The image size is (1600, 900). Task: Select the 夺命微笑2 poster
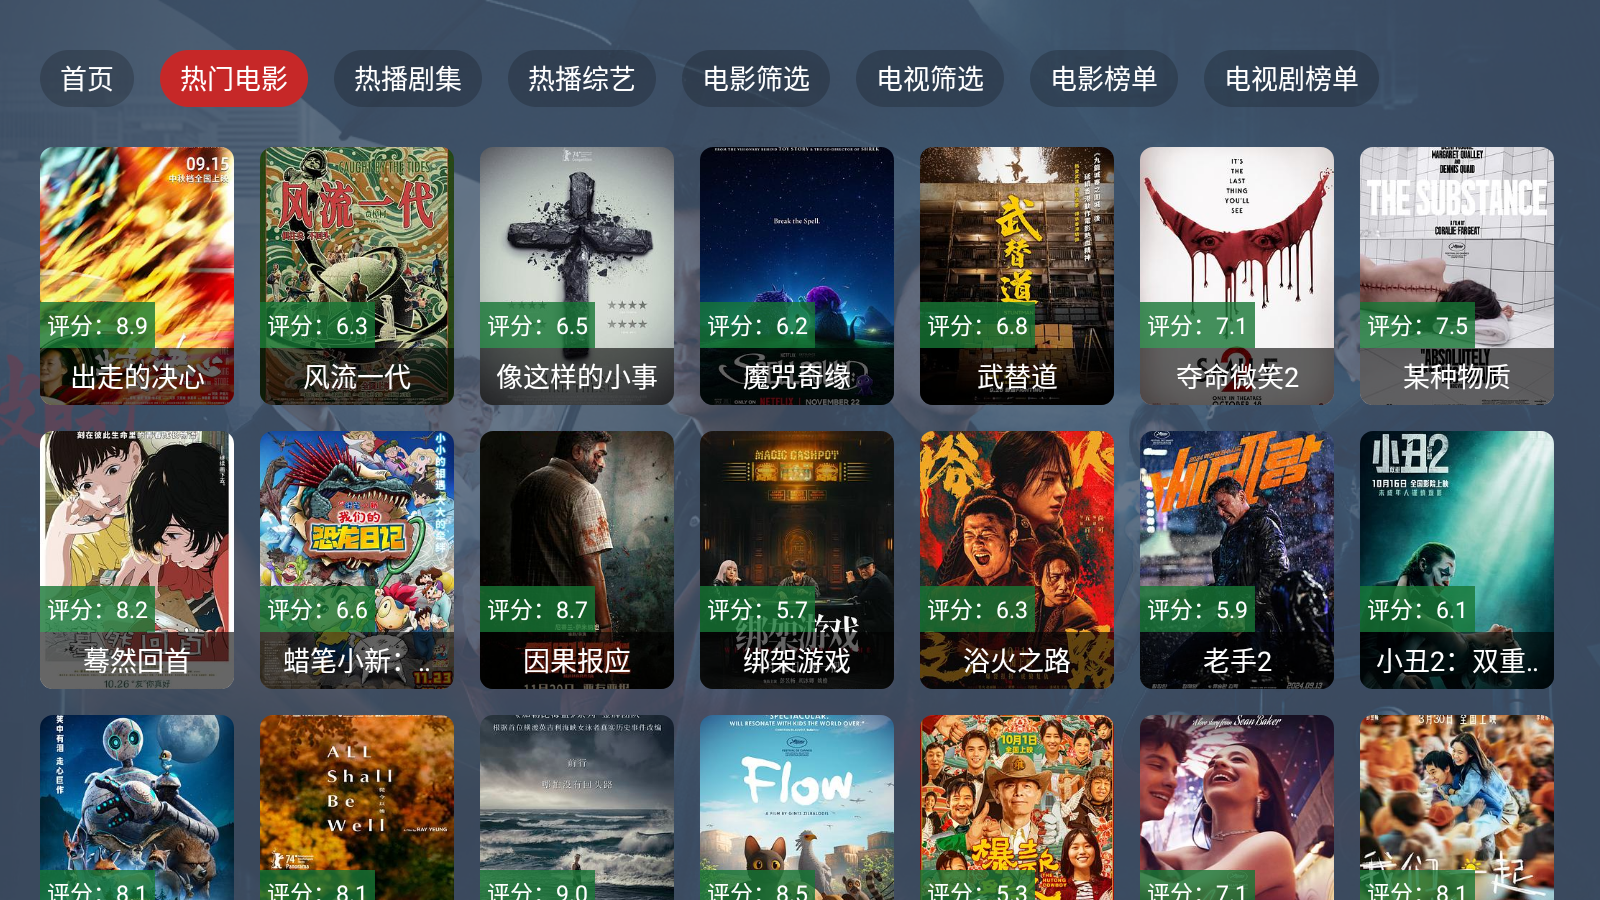tap(1237, 276)
